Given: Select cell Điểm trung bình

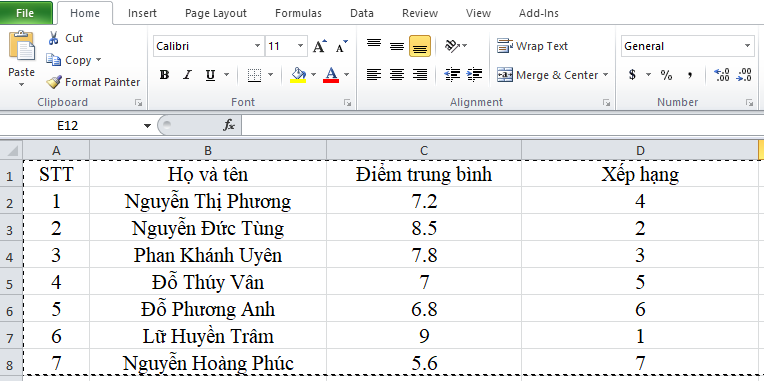Looking at the screenshot, I should click(423, 174).
